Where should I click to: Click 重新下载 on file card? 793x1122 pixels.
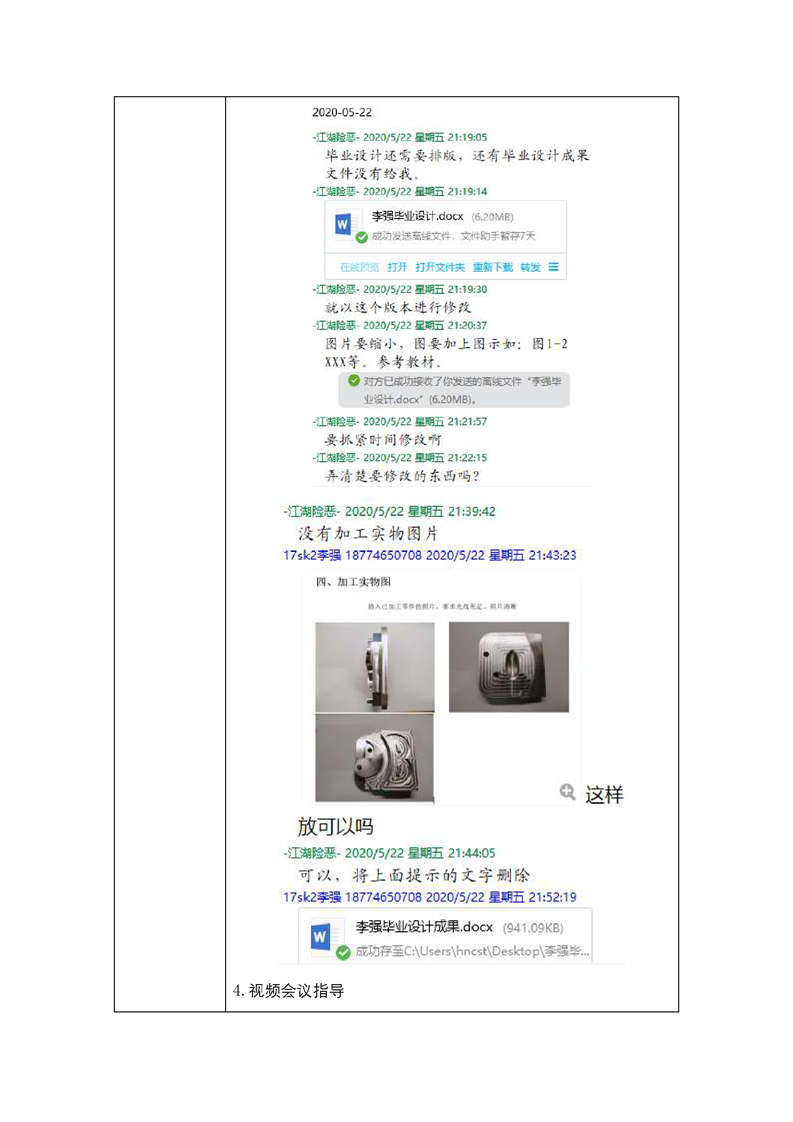pyautogui.click(x=492, y=267)
